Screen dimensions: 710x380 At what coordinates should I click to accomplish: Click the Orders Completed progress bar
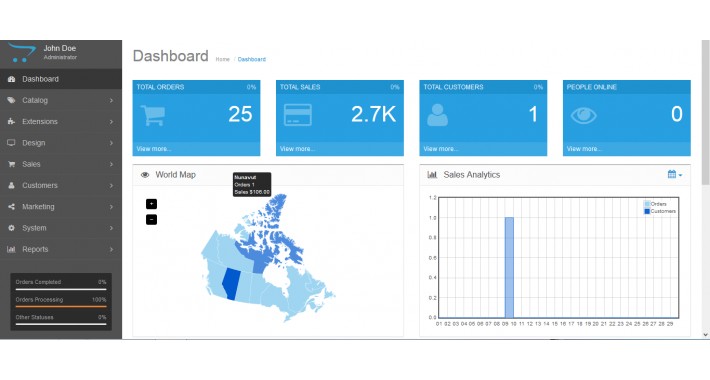[x=61, y=289]
